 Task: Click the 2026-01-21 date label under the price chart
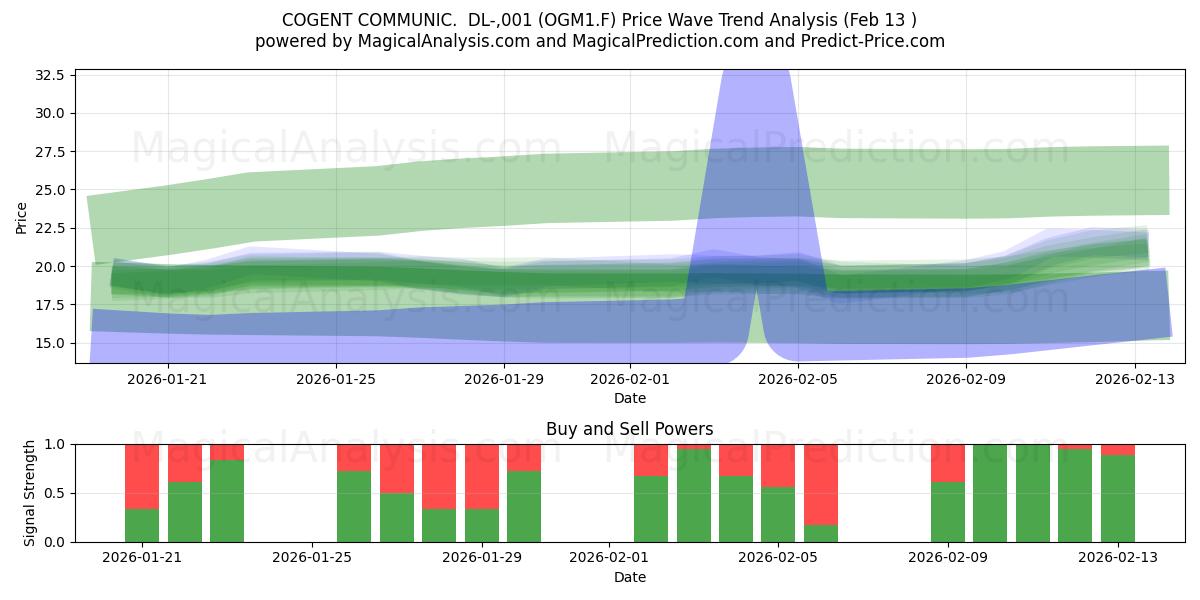coord(168,379)
